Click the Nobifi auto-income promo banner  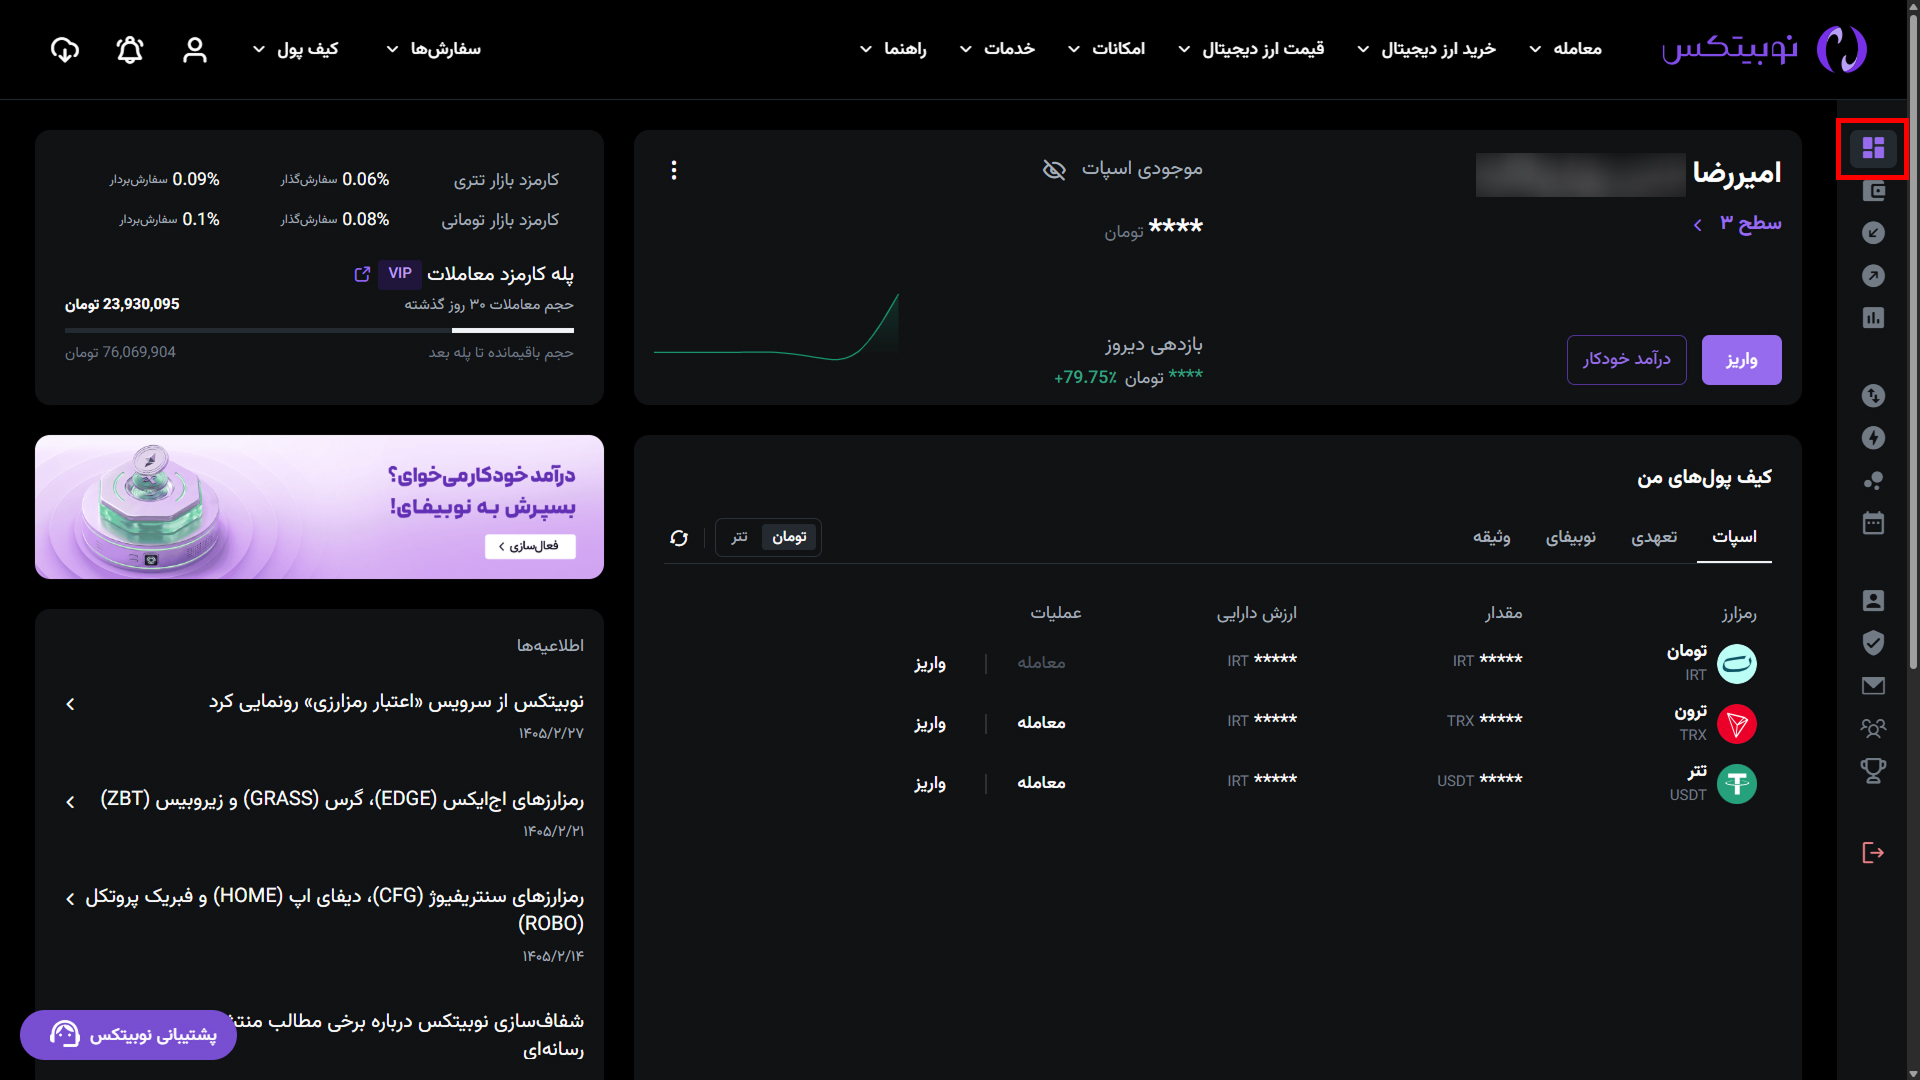coord(319,507)
